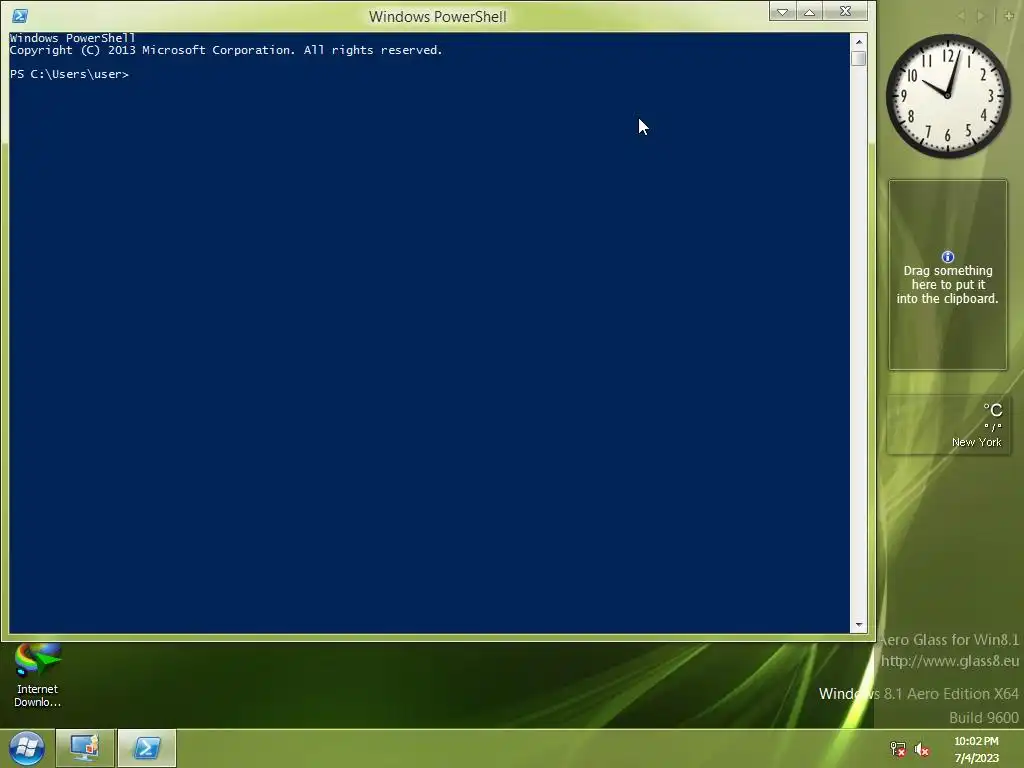Click the clipboard gadget drop area
Screen dimensions: 1024x768
point(948,275)
